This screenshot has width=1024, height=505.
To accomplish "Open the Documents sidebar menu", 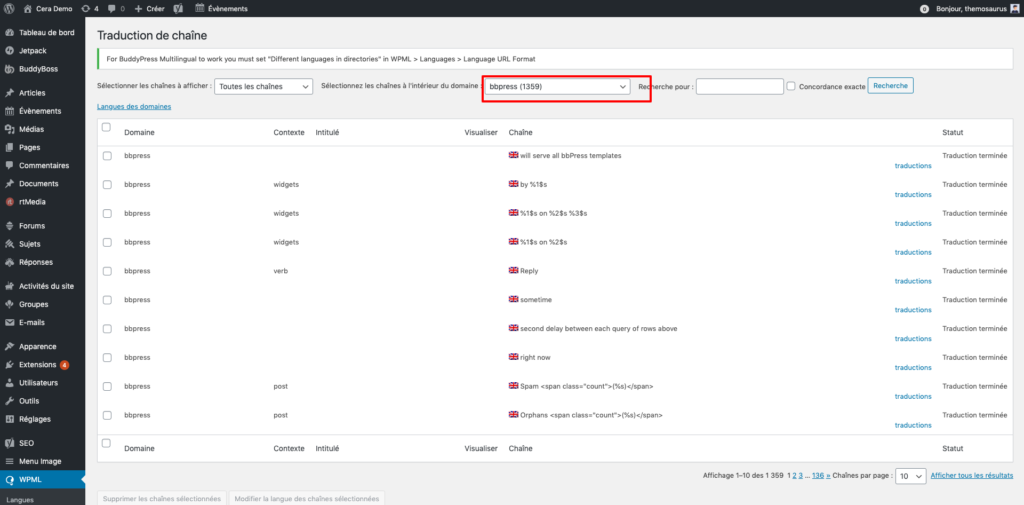I will tap(39, 184).
